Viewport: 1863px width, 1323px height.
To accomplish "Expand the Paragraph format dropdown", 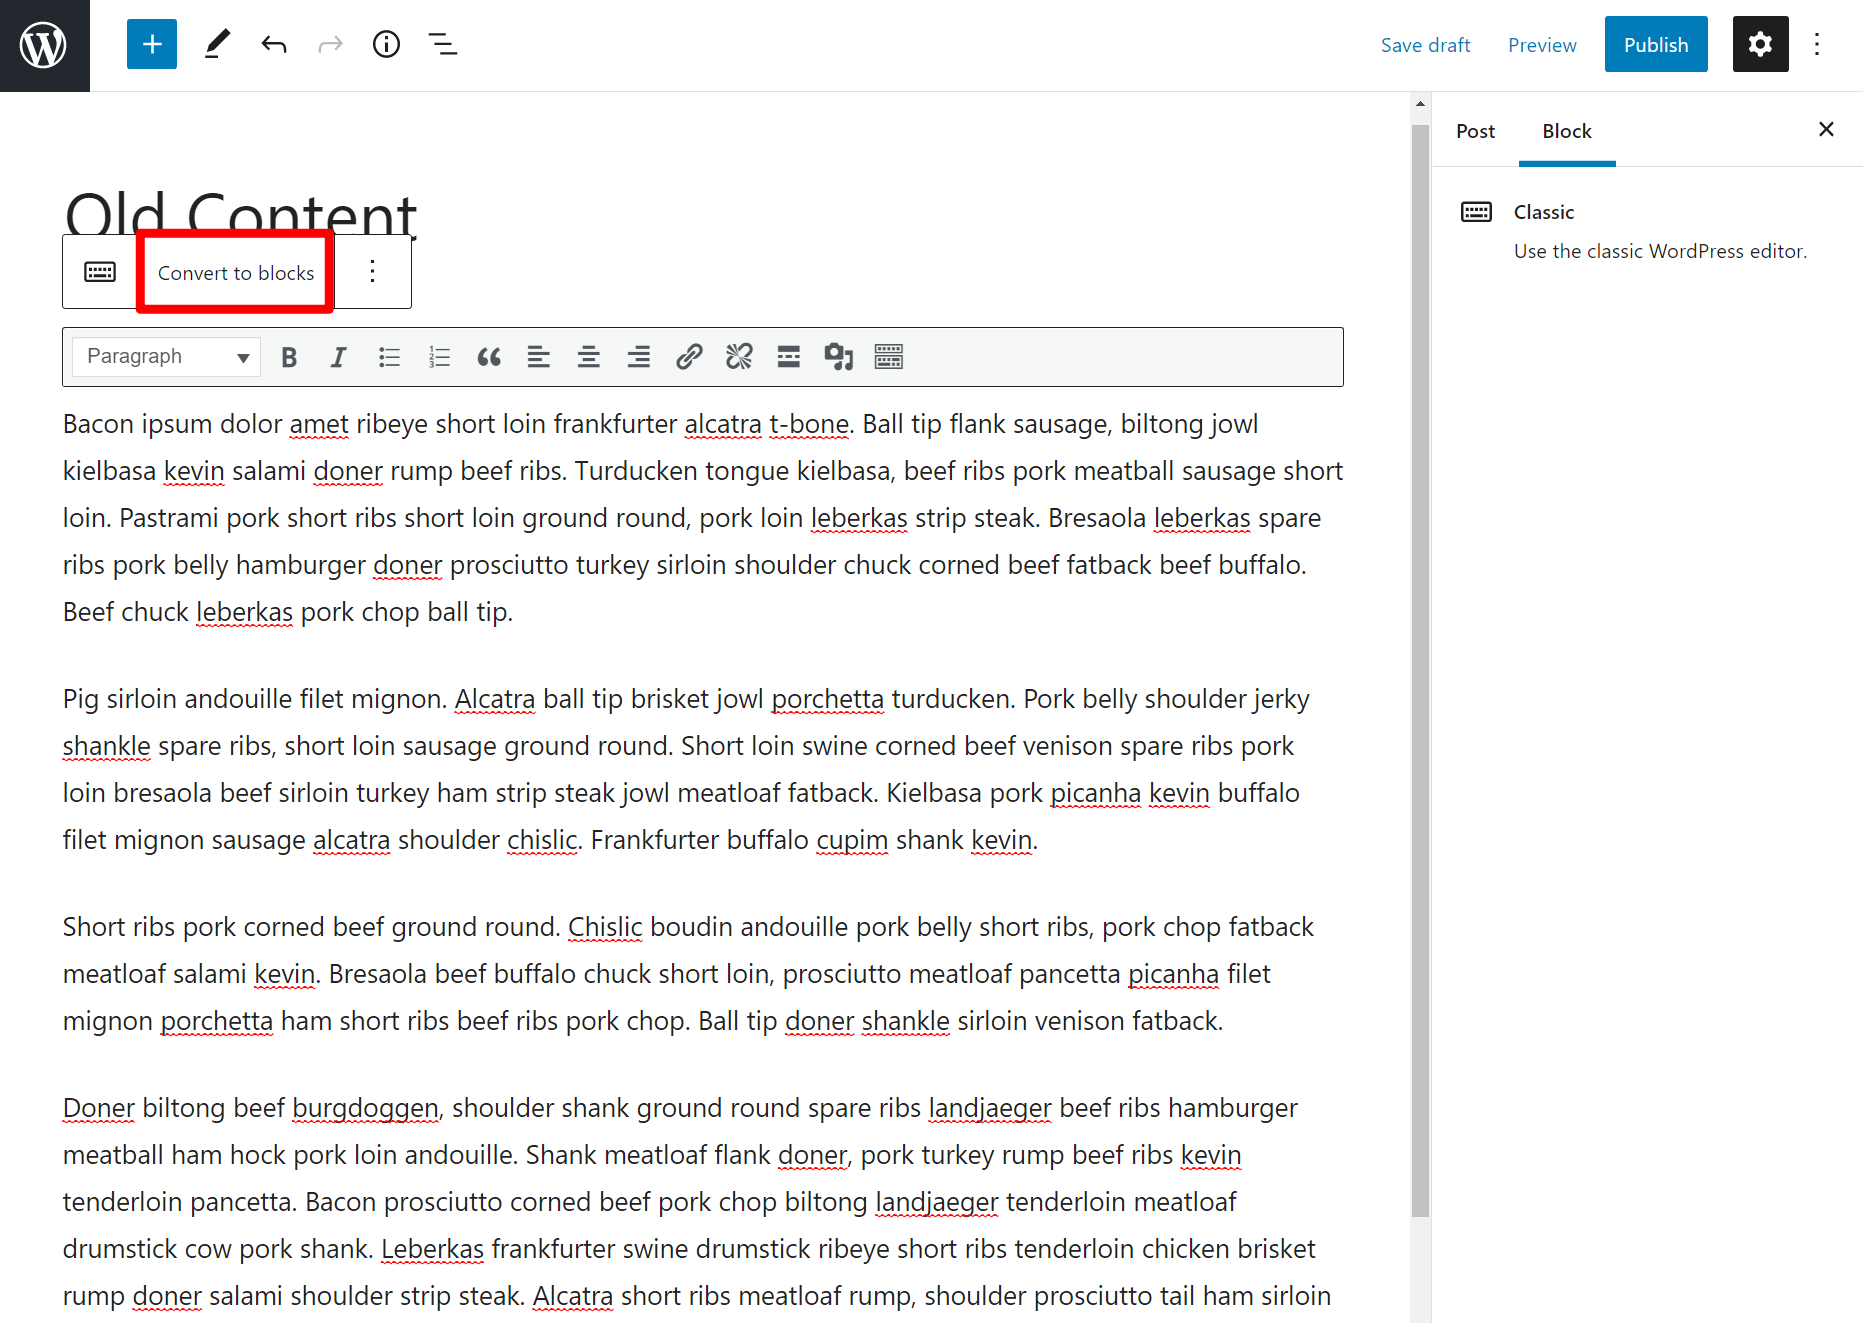I will [166, 357].
